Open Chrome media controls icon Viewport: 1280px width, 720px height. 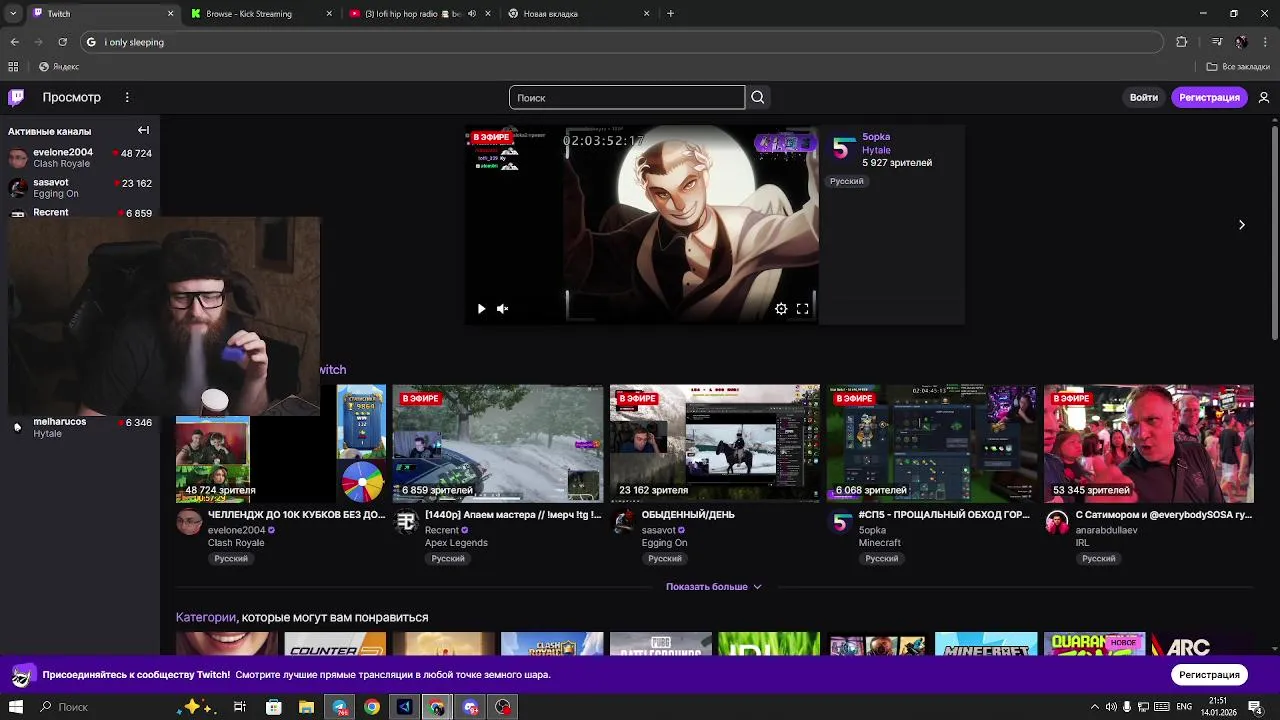[x=1217, y=42]
